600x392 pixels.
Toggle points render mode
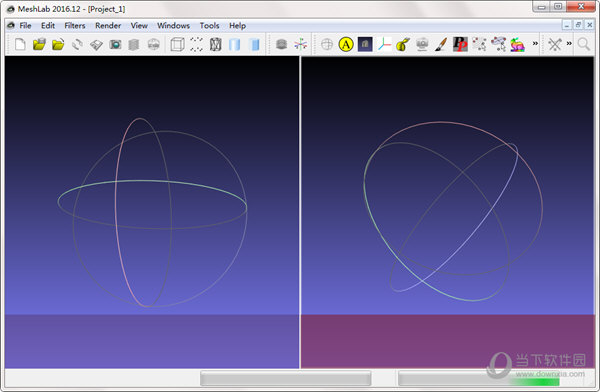[x=196, y=44]
